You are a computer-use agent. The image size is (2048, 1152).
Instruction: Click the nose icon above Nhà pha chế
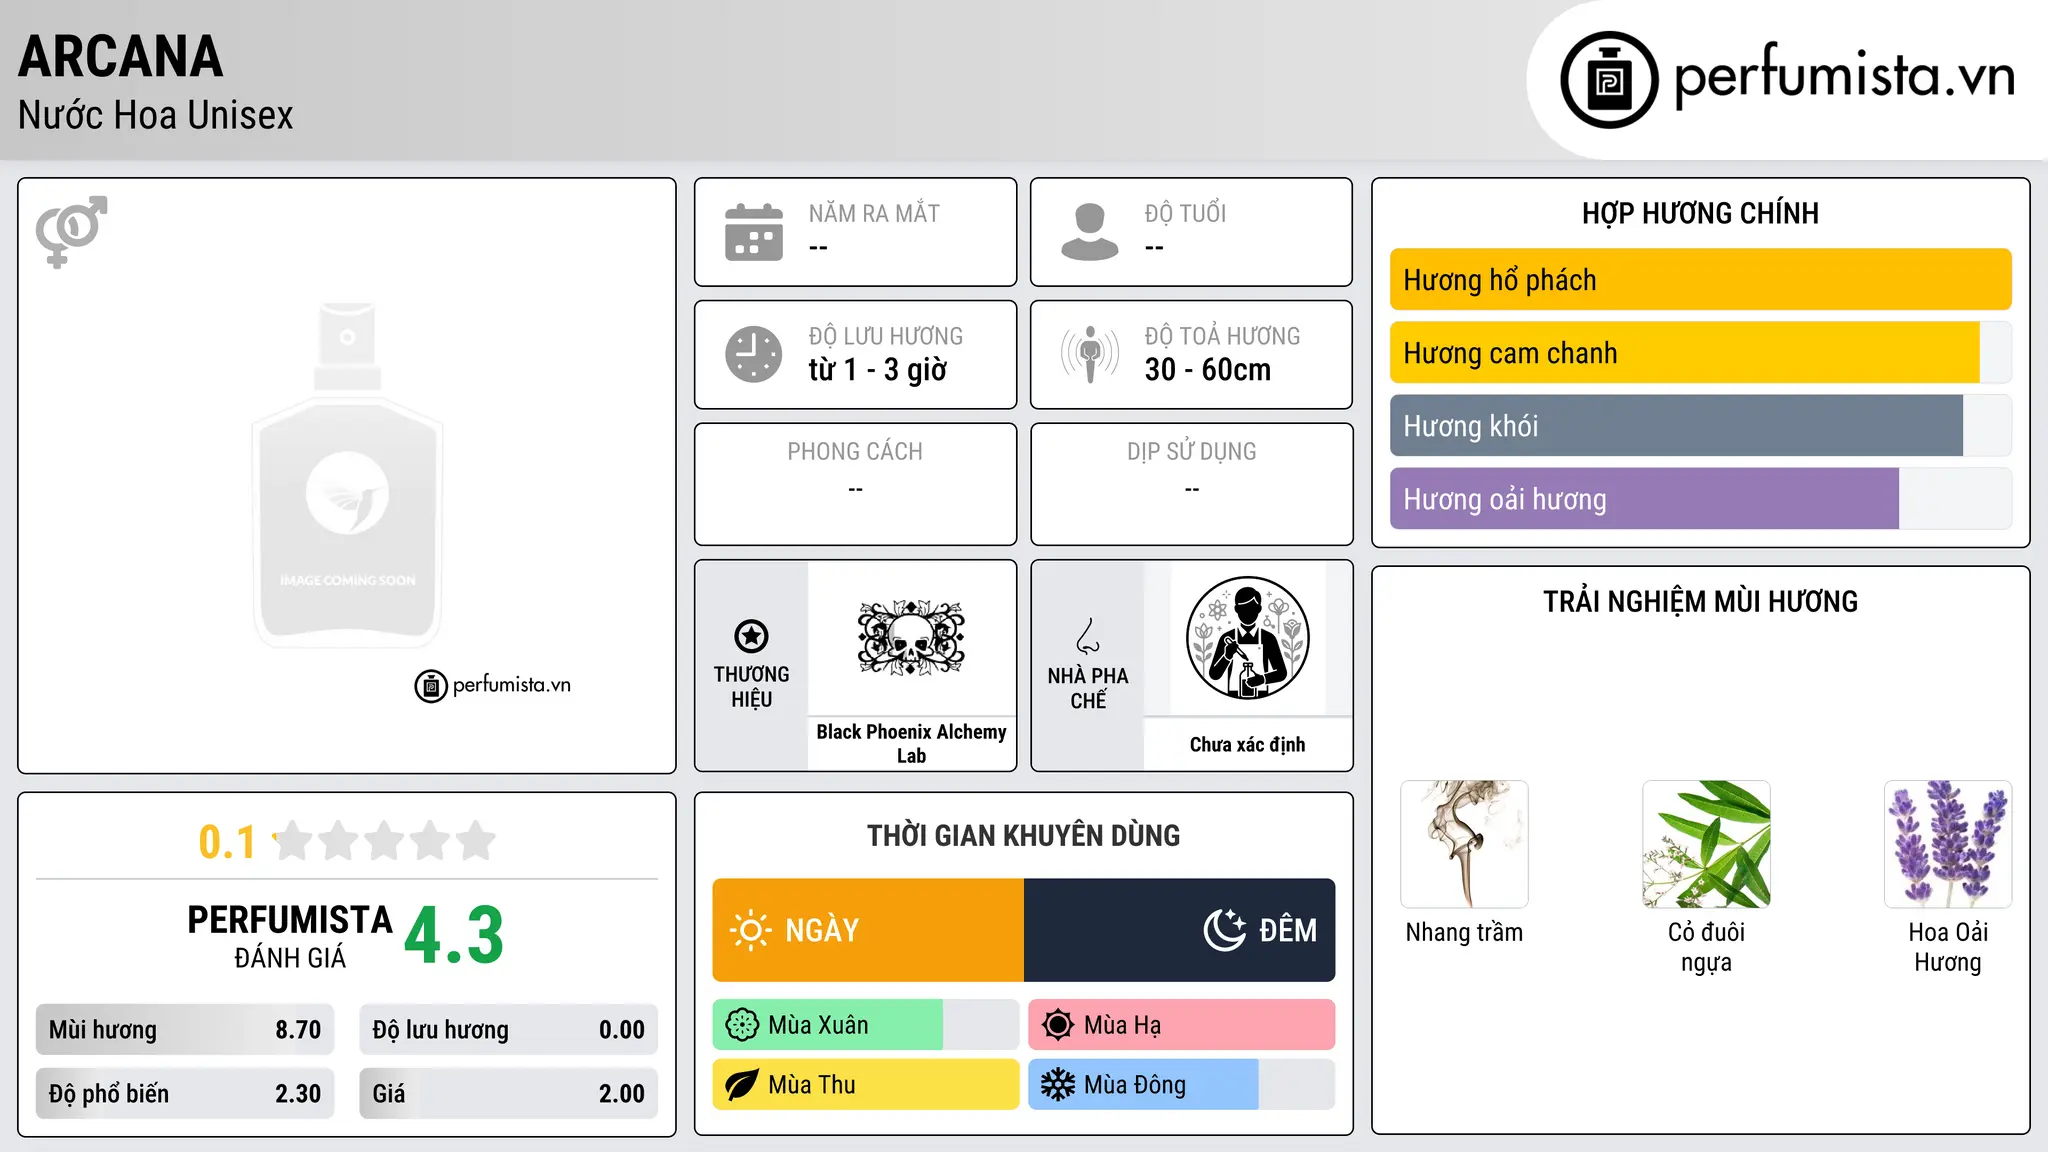click(1088, 636)
